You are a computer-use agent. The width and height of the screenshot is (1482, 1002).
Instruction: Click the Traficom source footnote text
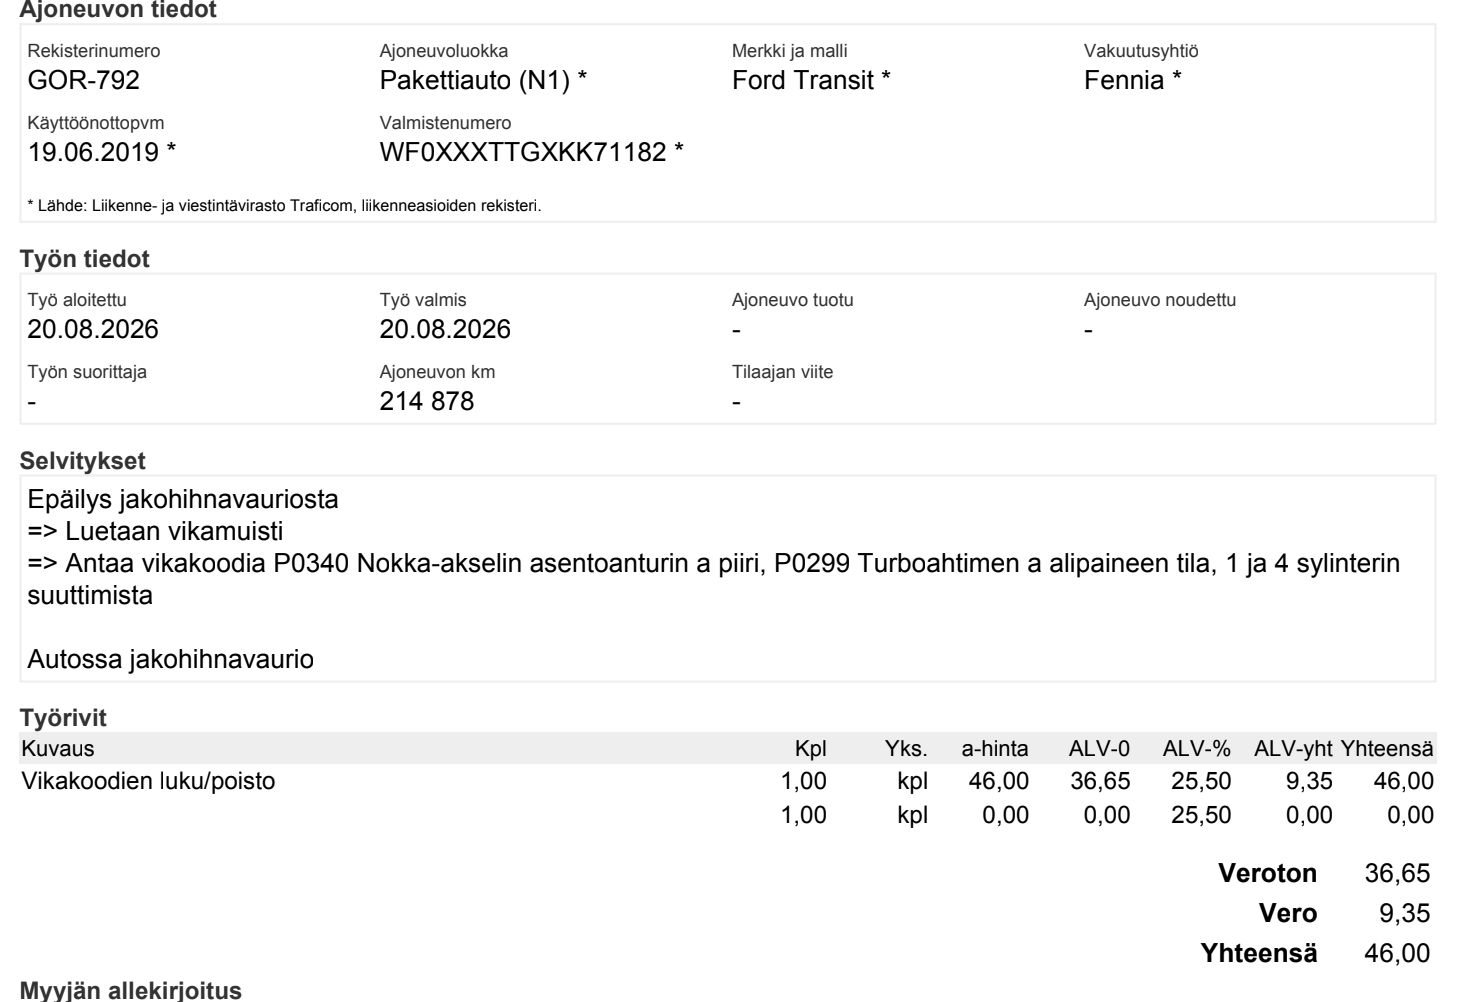click(x=284, y=206)
